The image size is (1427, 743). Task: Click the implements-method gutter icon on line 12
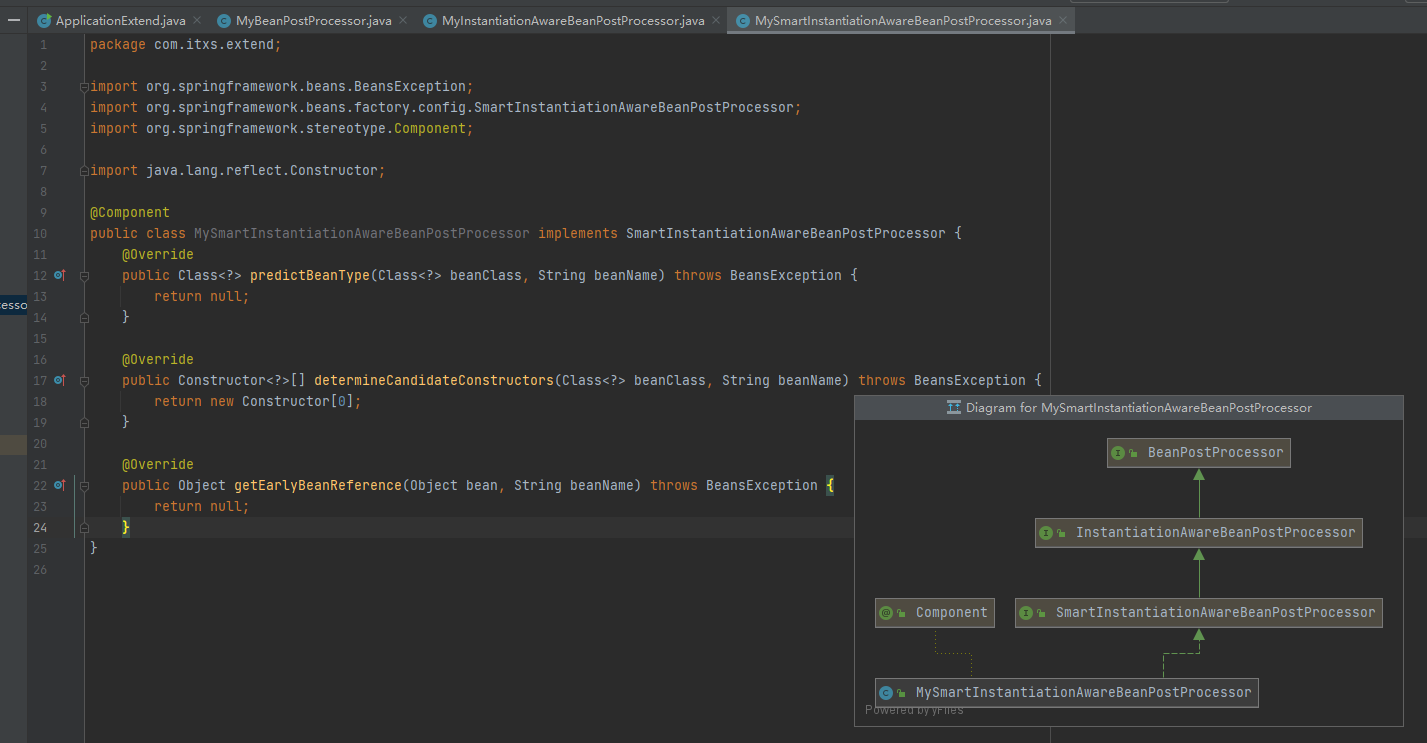point(59,275)
